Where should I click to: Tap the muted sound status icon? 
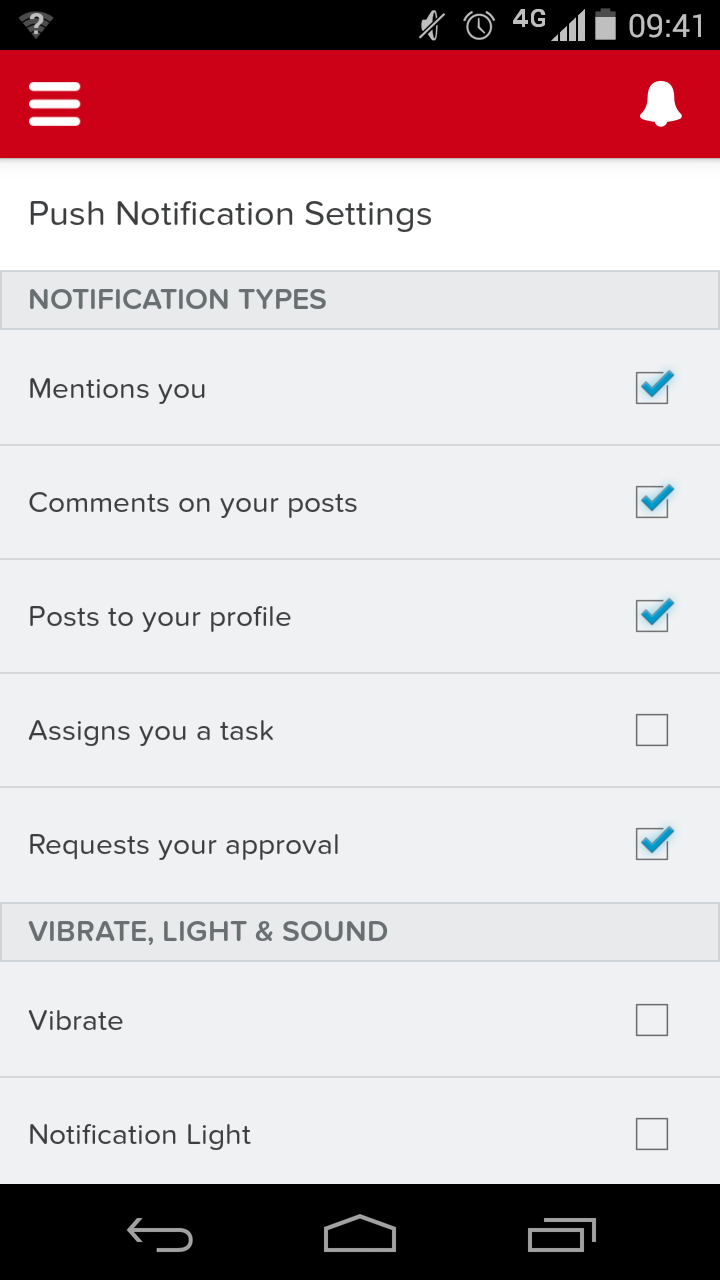pyautogui.click(x=431, y=25)
